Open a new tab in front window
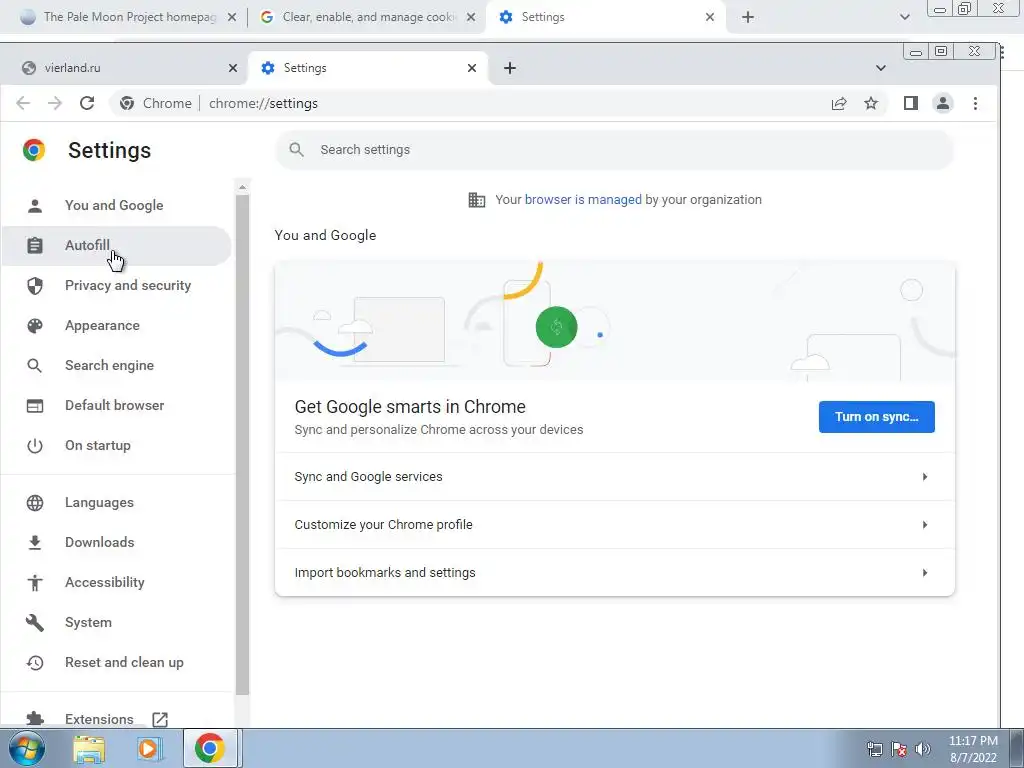 (510, 68)
